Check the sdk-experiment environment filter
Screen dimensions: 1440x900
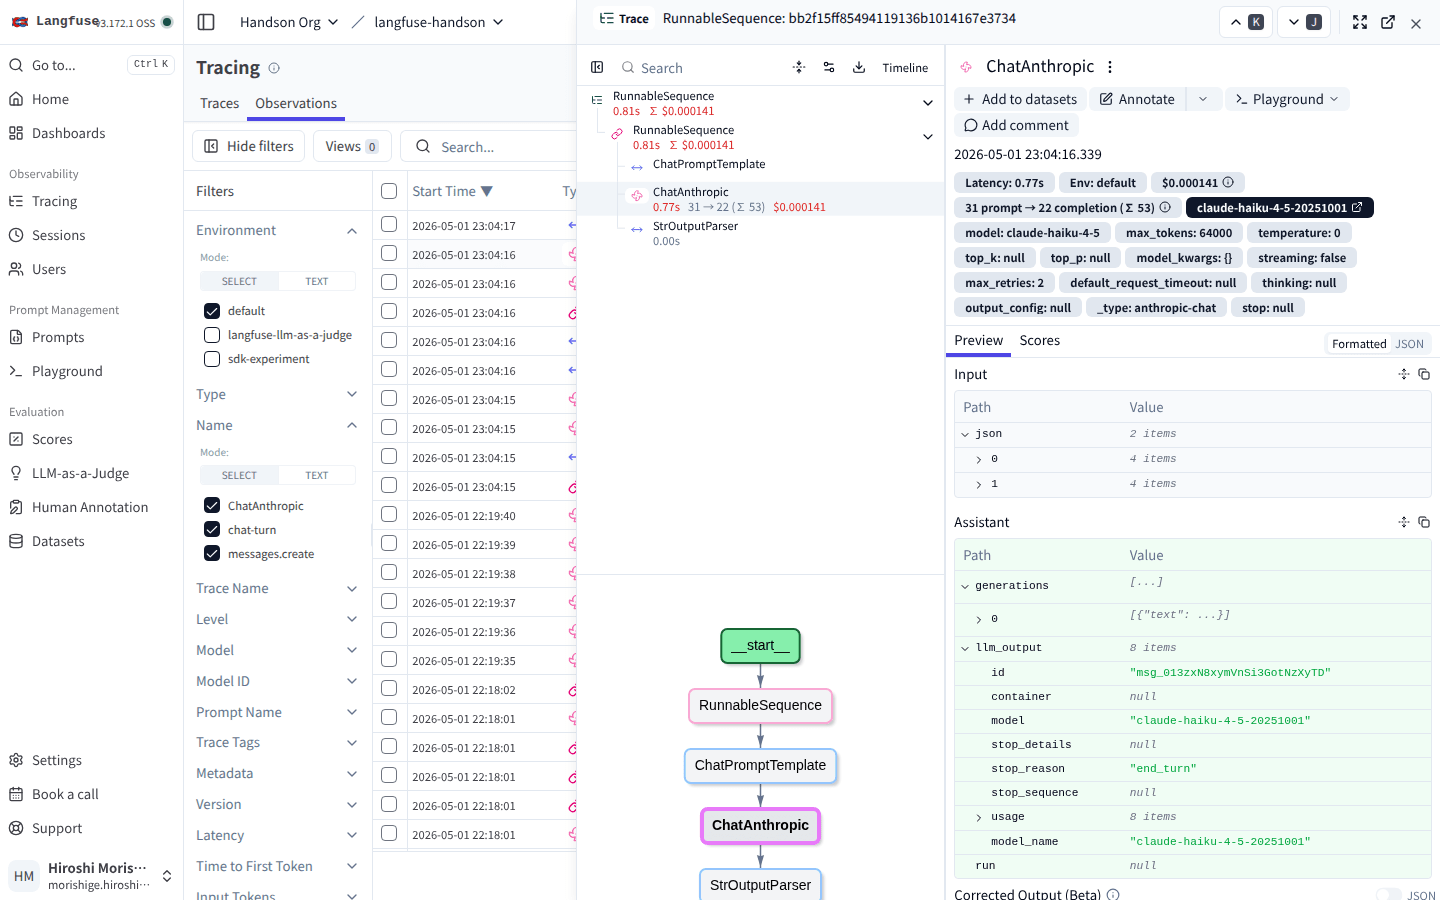pos(212,359)
